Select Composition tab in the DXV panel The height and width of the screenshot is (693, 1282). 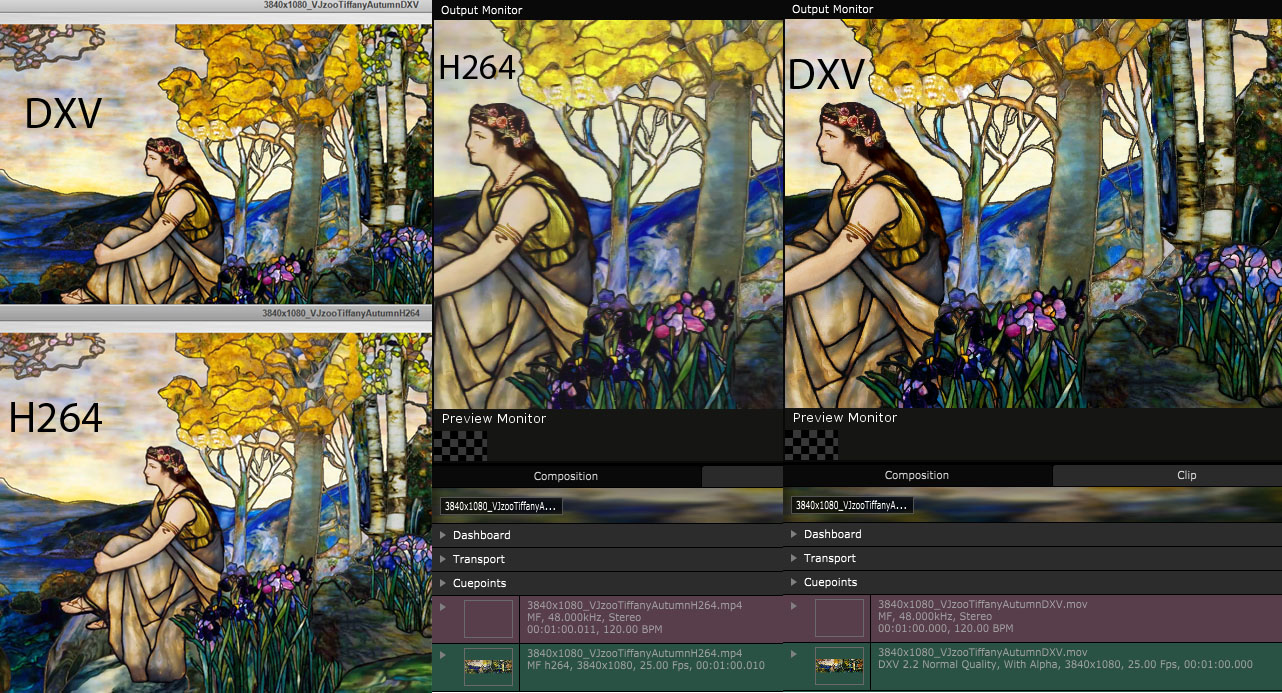916,475
